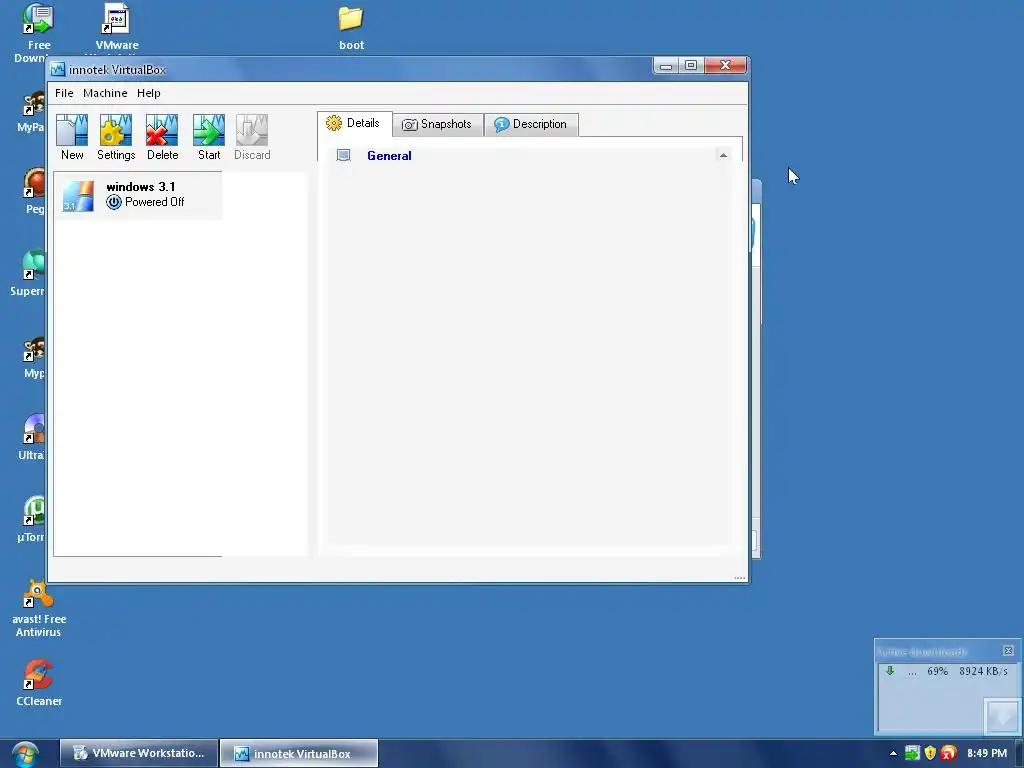Close the download speed widget
The image size is (1024, 768).
pyautogui.click(x=1008, y=650)
